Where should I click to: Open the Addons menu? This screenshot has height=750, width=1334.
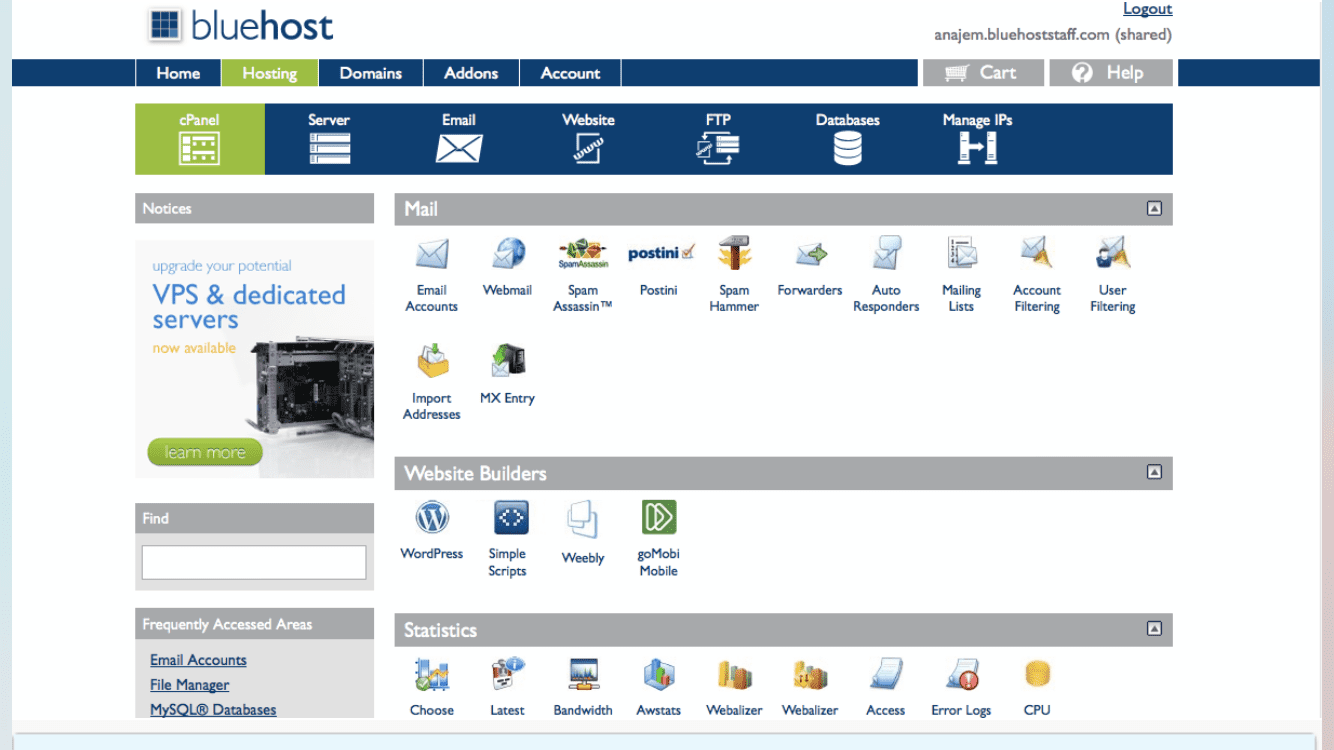click(472, 73)
